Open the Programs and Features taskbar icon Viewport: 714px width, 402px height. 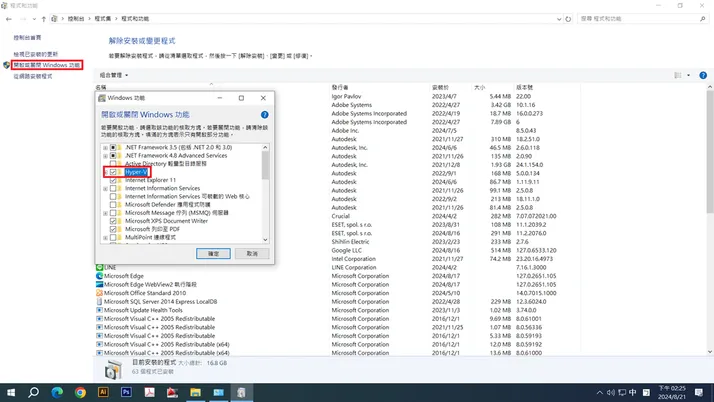(x=241, y=392)
